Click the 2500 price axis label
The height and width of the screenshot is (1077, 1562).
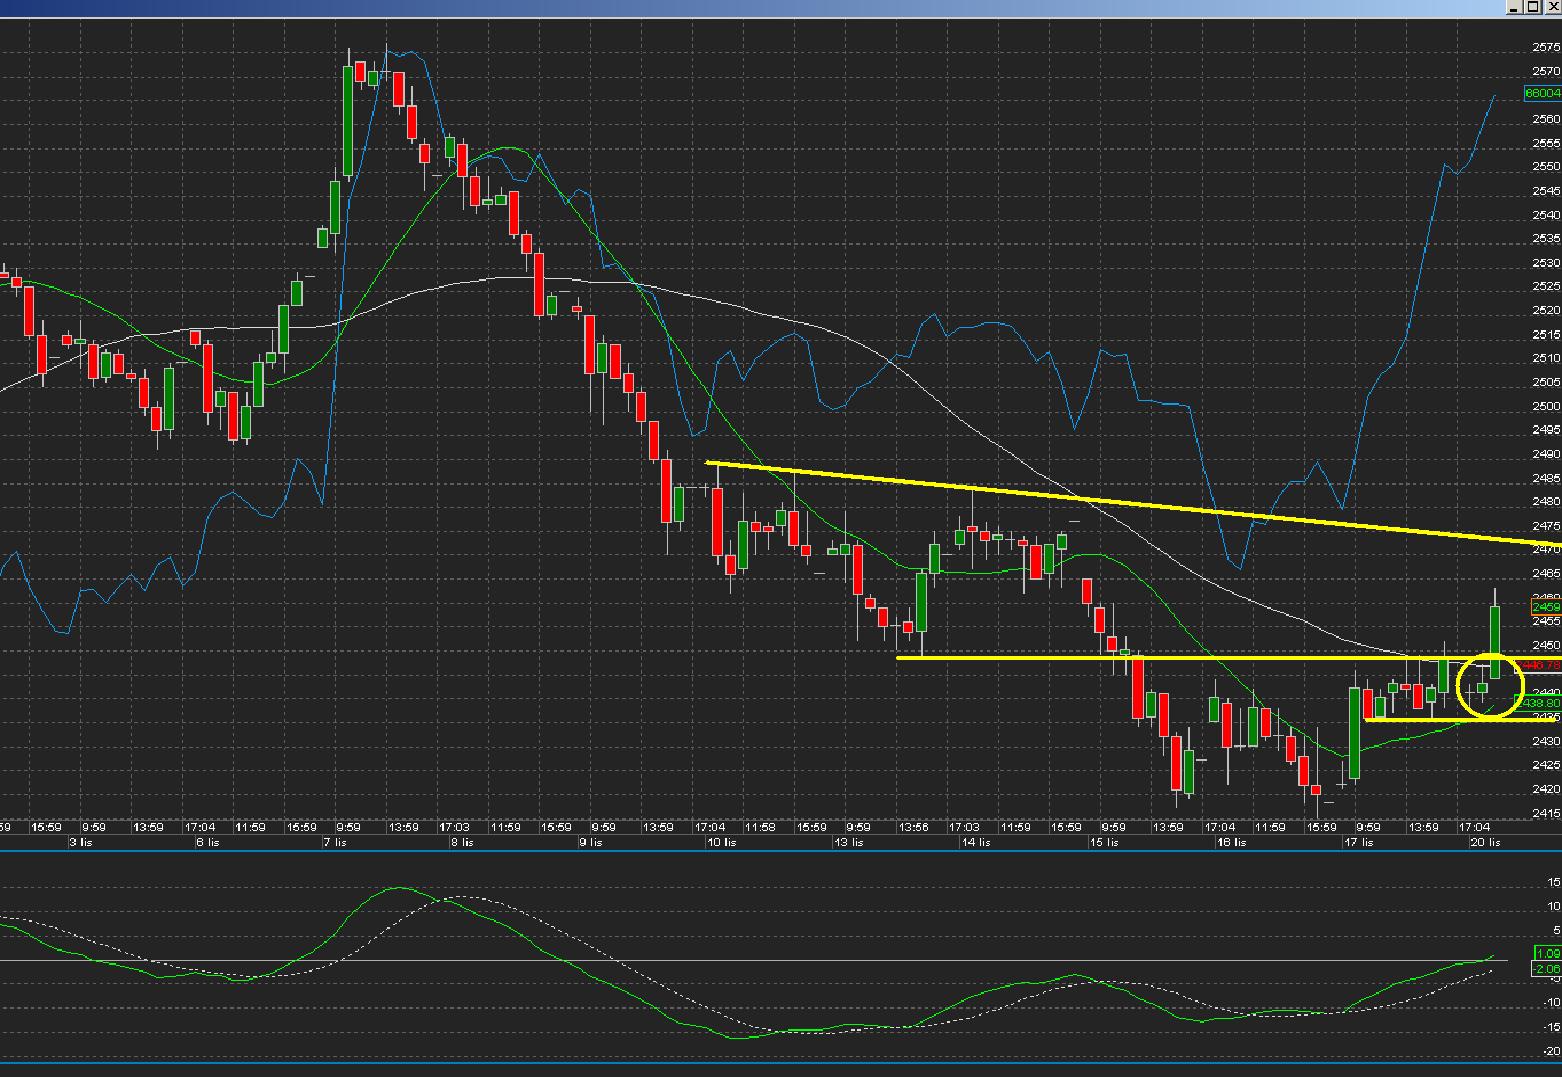coord(1545,406)
